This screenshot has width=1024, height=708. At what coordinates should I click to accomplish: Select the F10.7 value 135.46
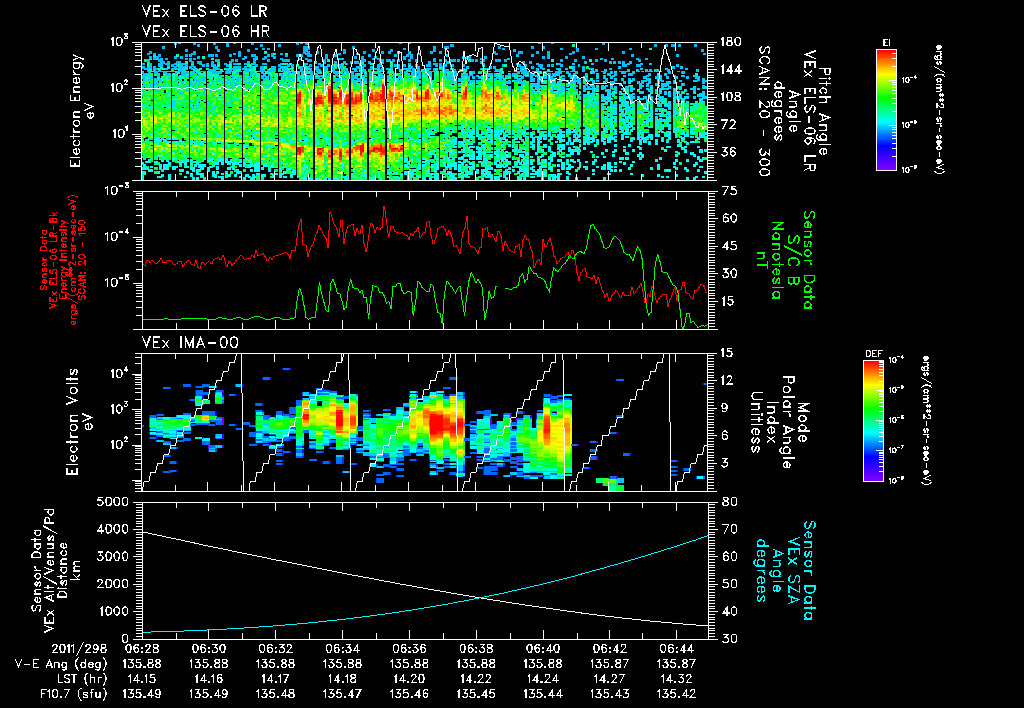tap(409, 694)
